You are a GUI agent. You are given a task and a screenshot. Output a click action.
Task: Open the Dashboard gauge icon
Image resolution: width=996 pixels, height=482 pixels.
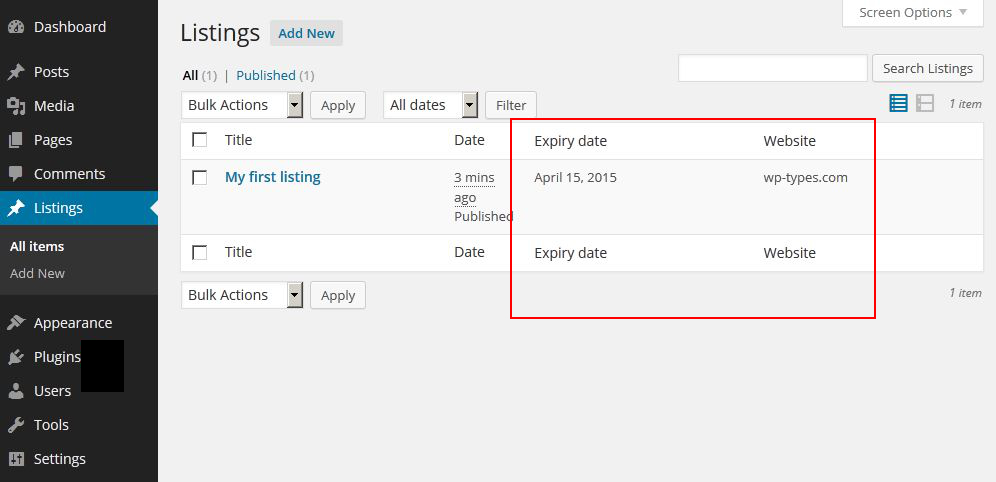[16, 27]
